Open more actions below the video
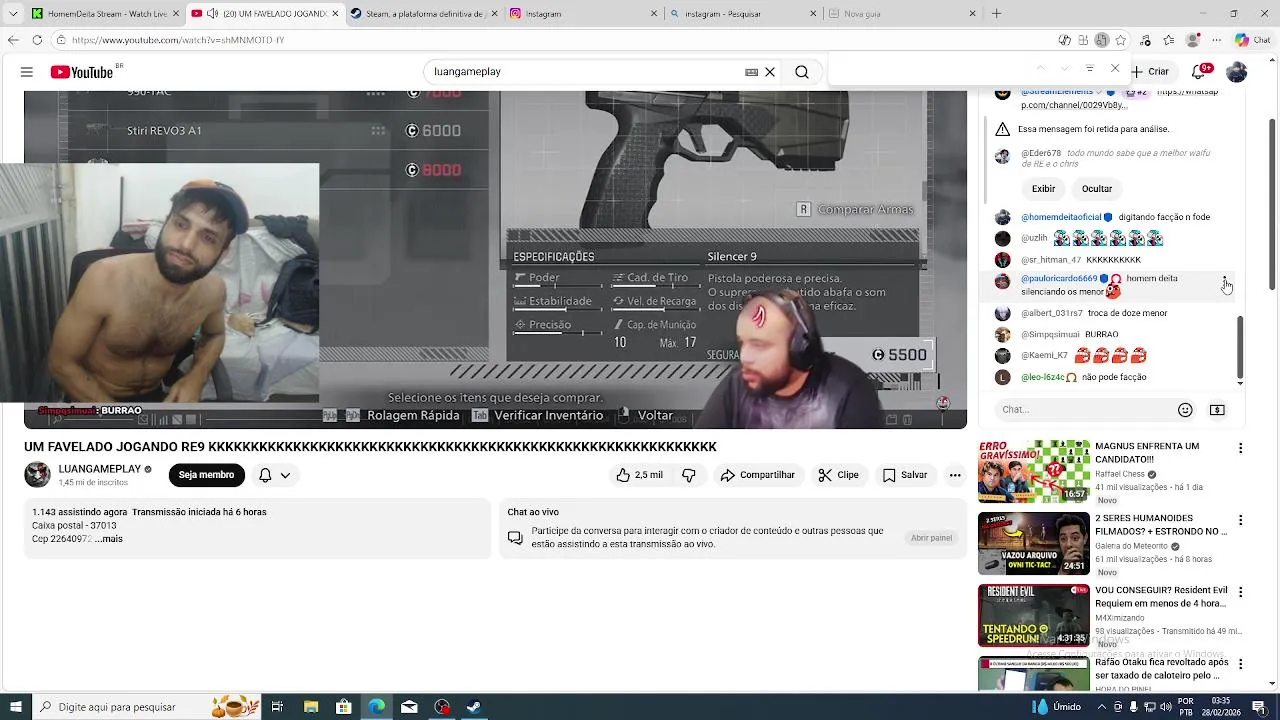Viewport: 1280px width, 720px height. (x=955, y=475)
